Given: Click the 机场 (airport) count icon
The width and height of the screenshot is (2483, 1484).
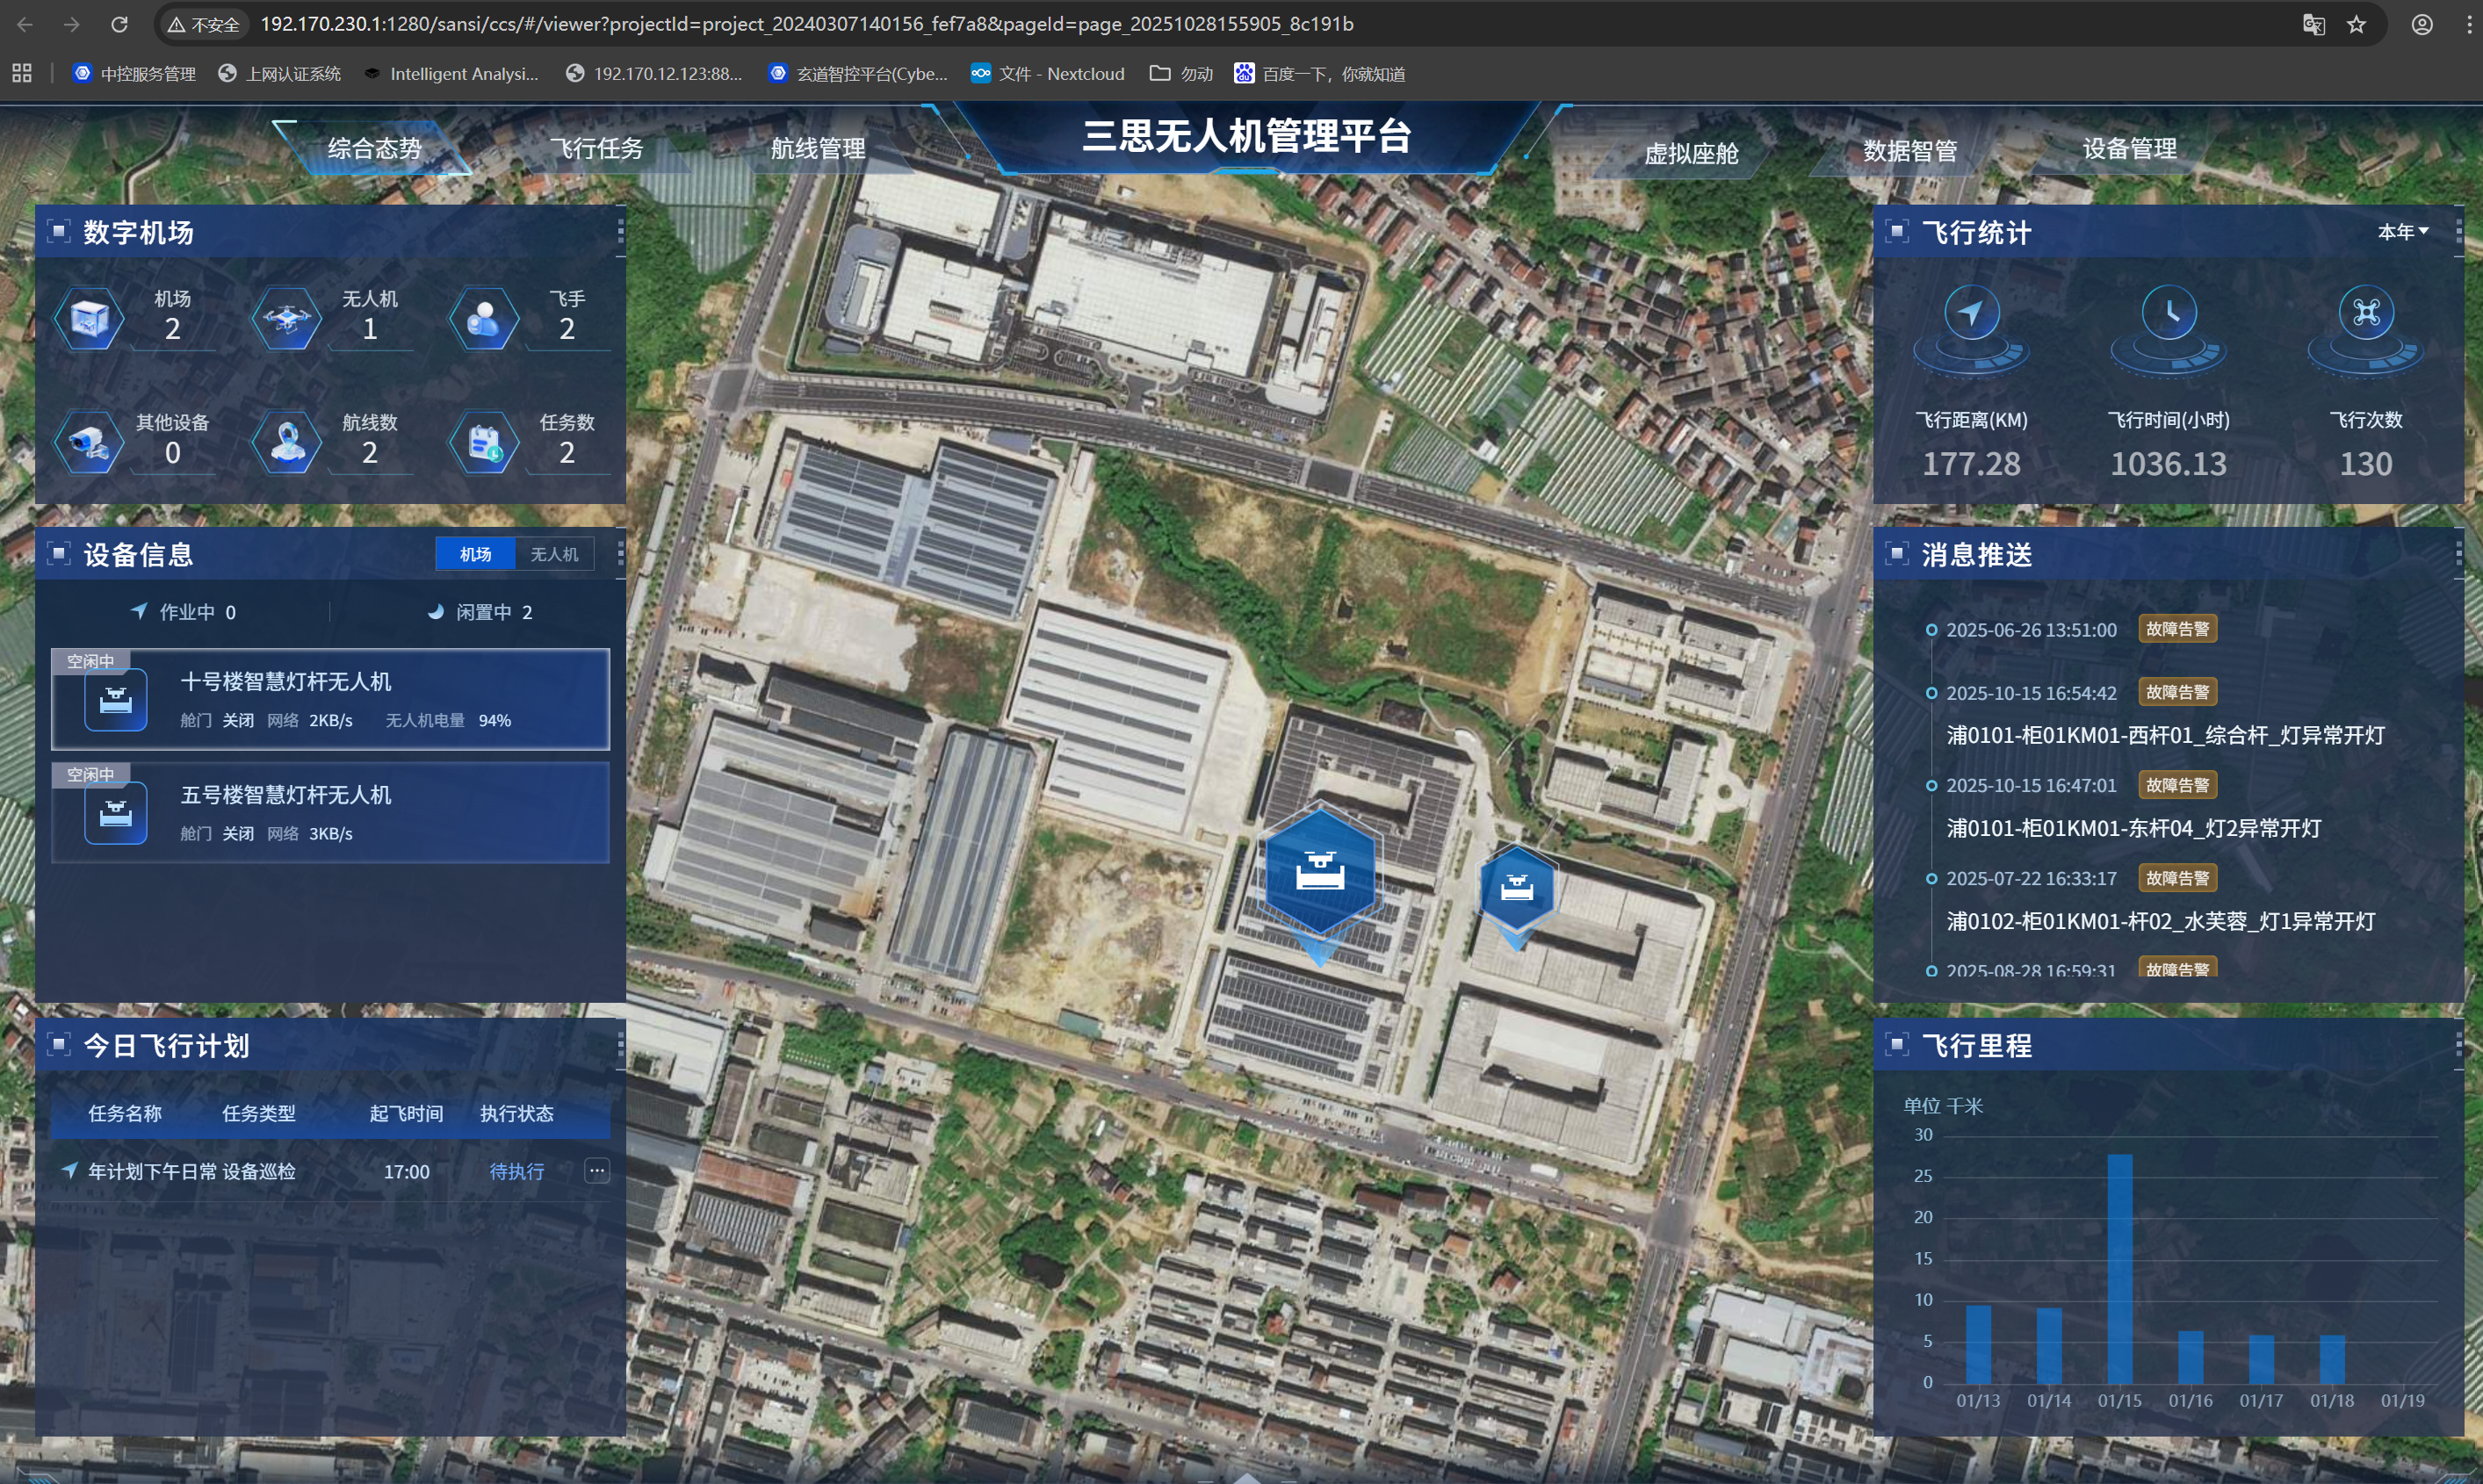Looking at the screenshot, I should 89,319.
